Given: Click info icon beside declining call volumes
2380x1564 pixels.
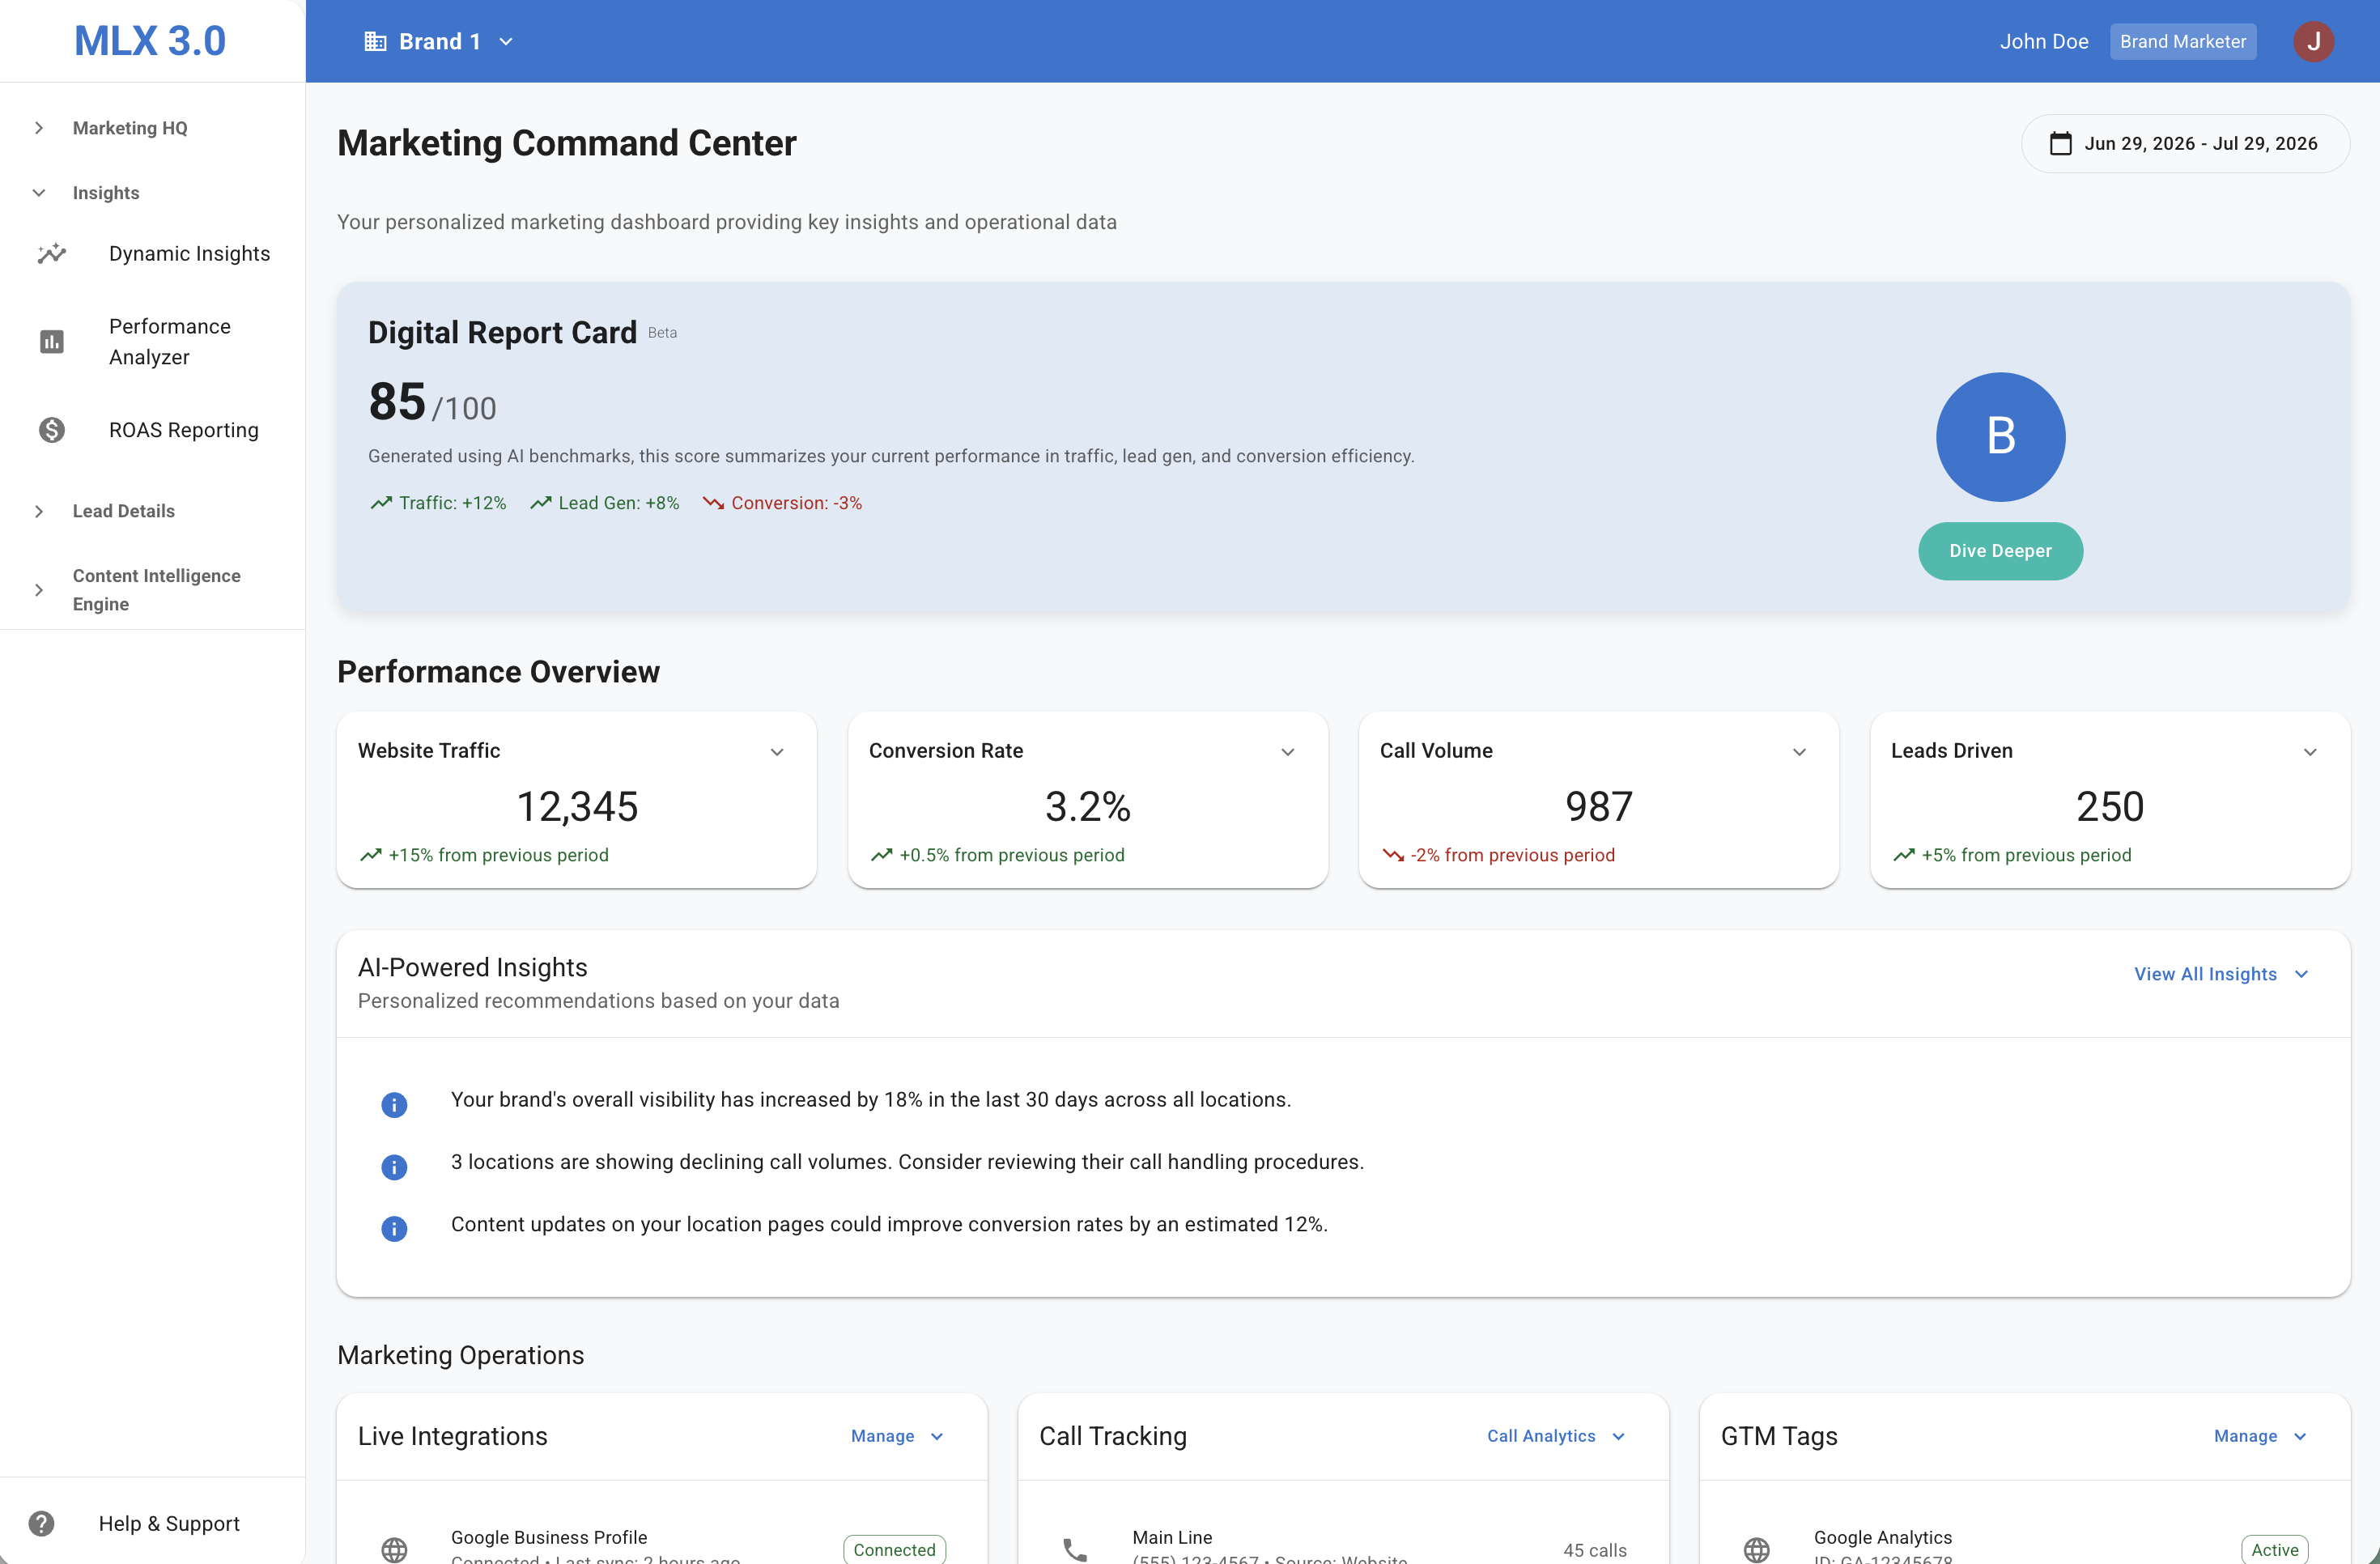Looking at the screenshot, I should [394, 1166].
